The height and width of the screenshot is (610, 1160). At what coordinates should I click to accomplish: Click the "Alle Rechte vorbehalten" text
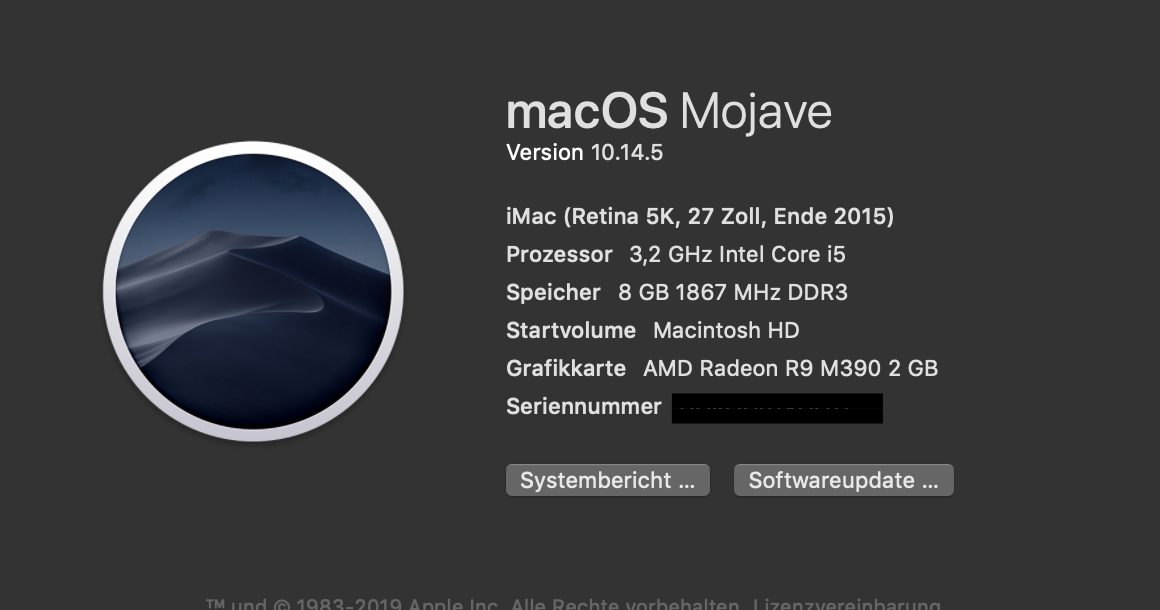pyautogui.click(x=627, y=605)
